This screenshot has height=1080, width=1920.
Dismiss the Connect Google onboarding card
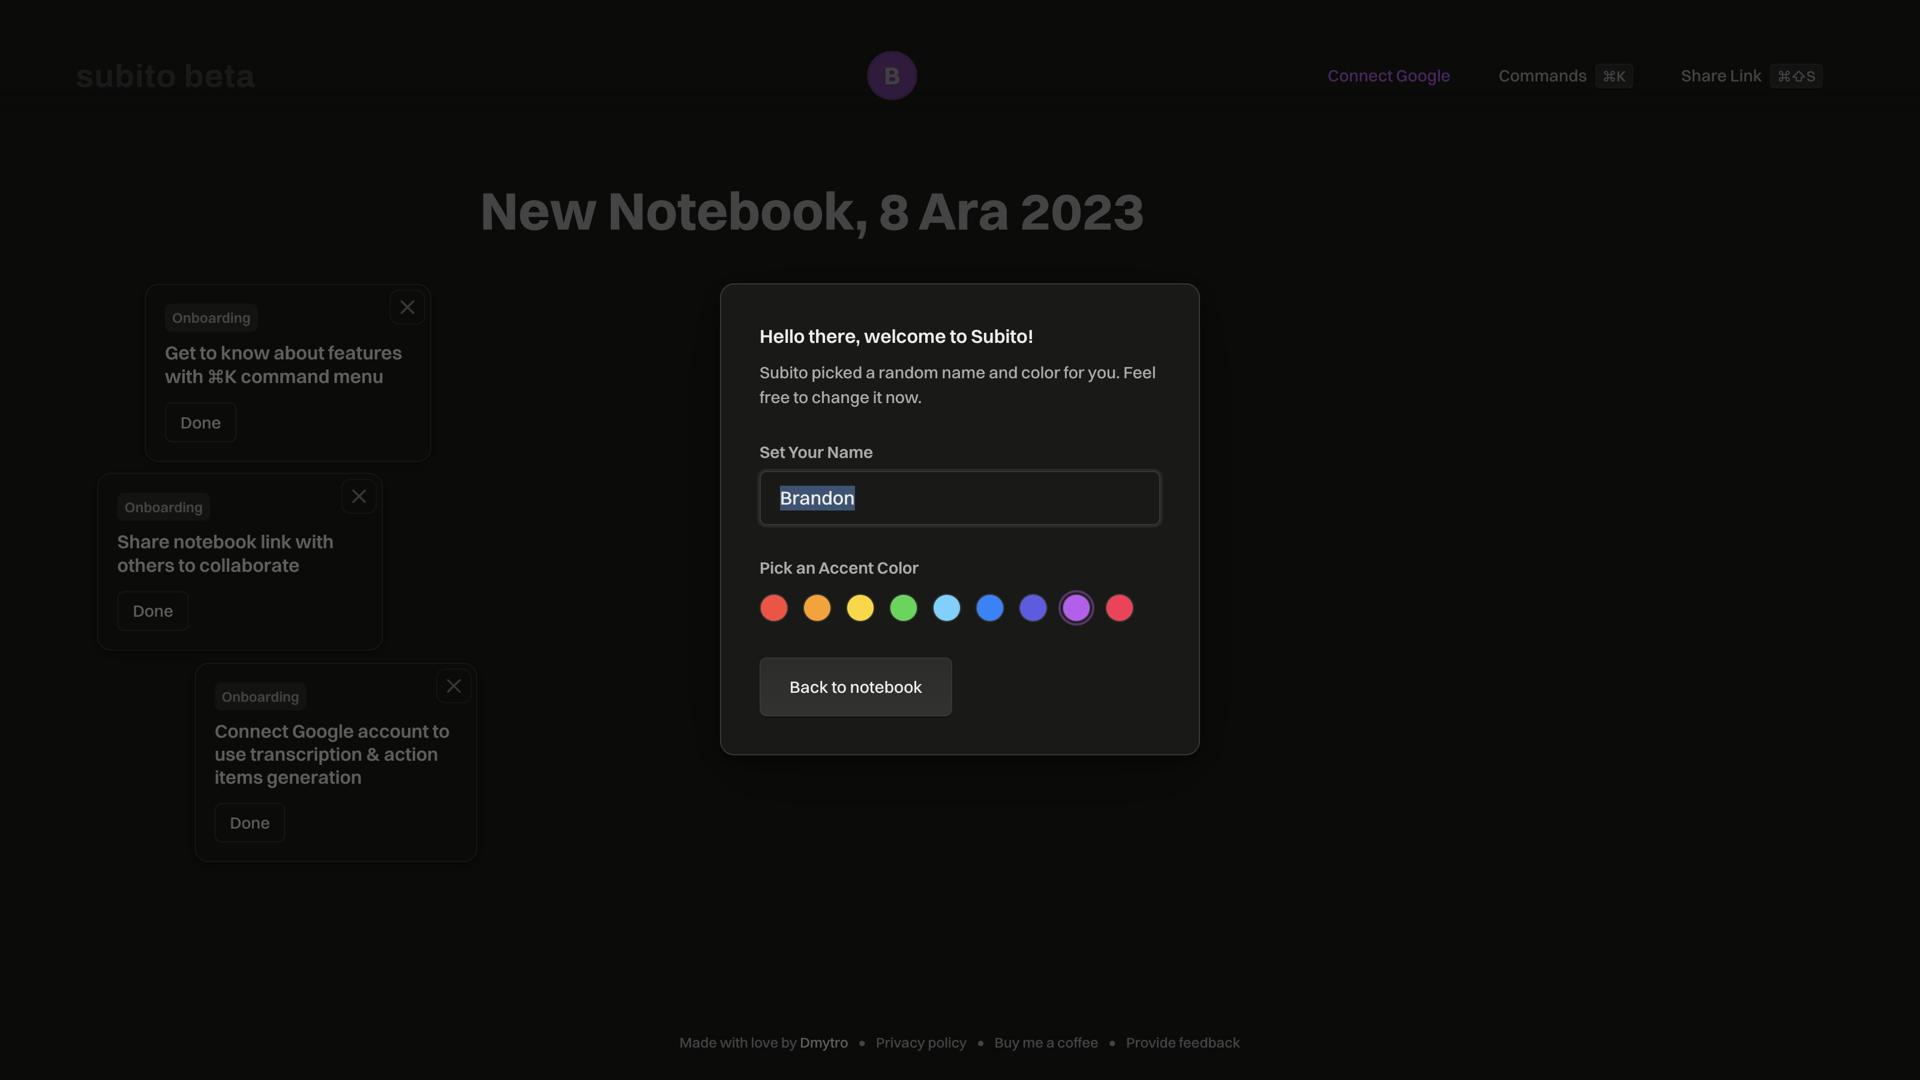coord(454,686)
